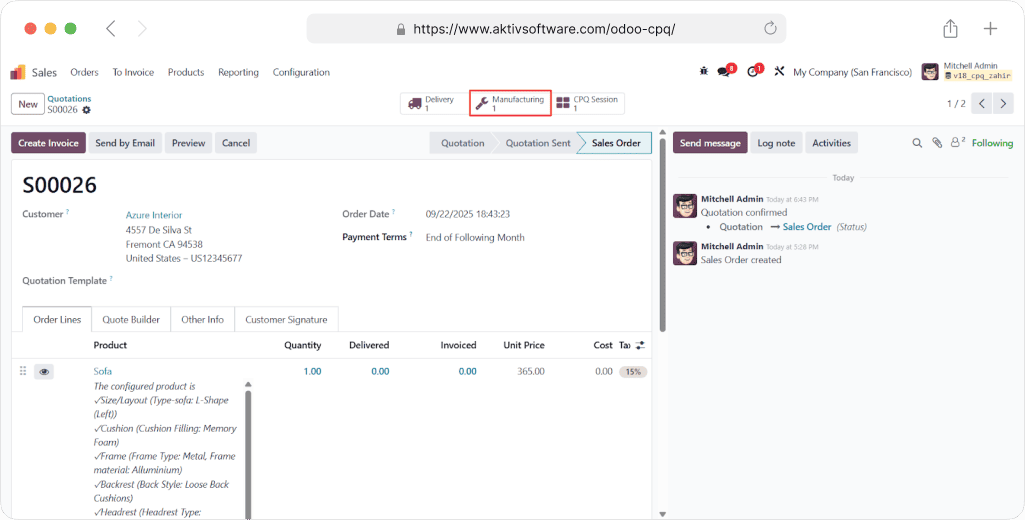This screenshot has height=520, width=1025.
Task: Go to next record arrow
Action: pos(1003,103)
